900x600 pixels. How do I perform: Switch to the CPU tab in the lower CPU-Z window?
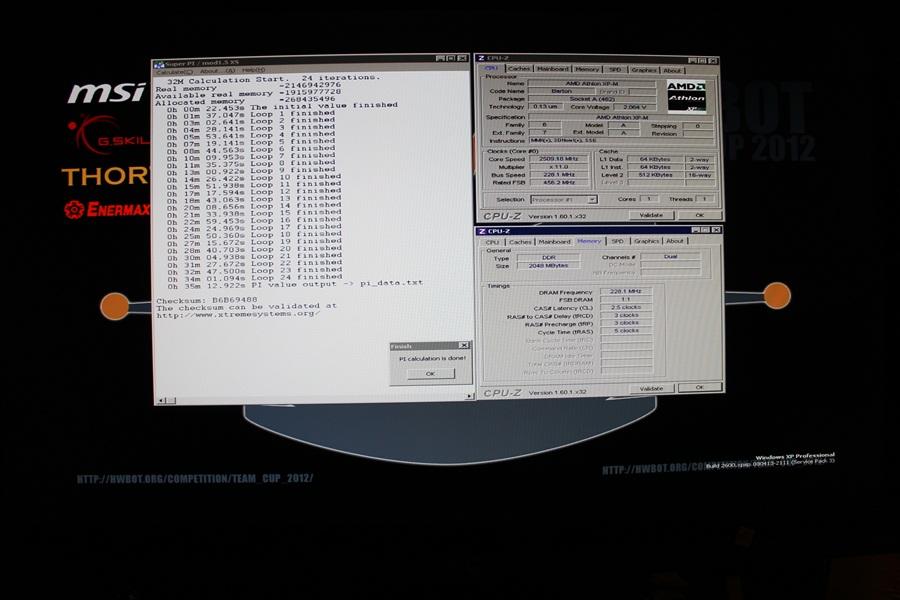click(493, 242)
